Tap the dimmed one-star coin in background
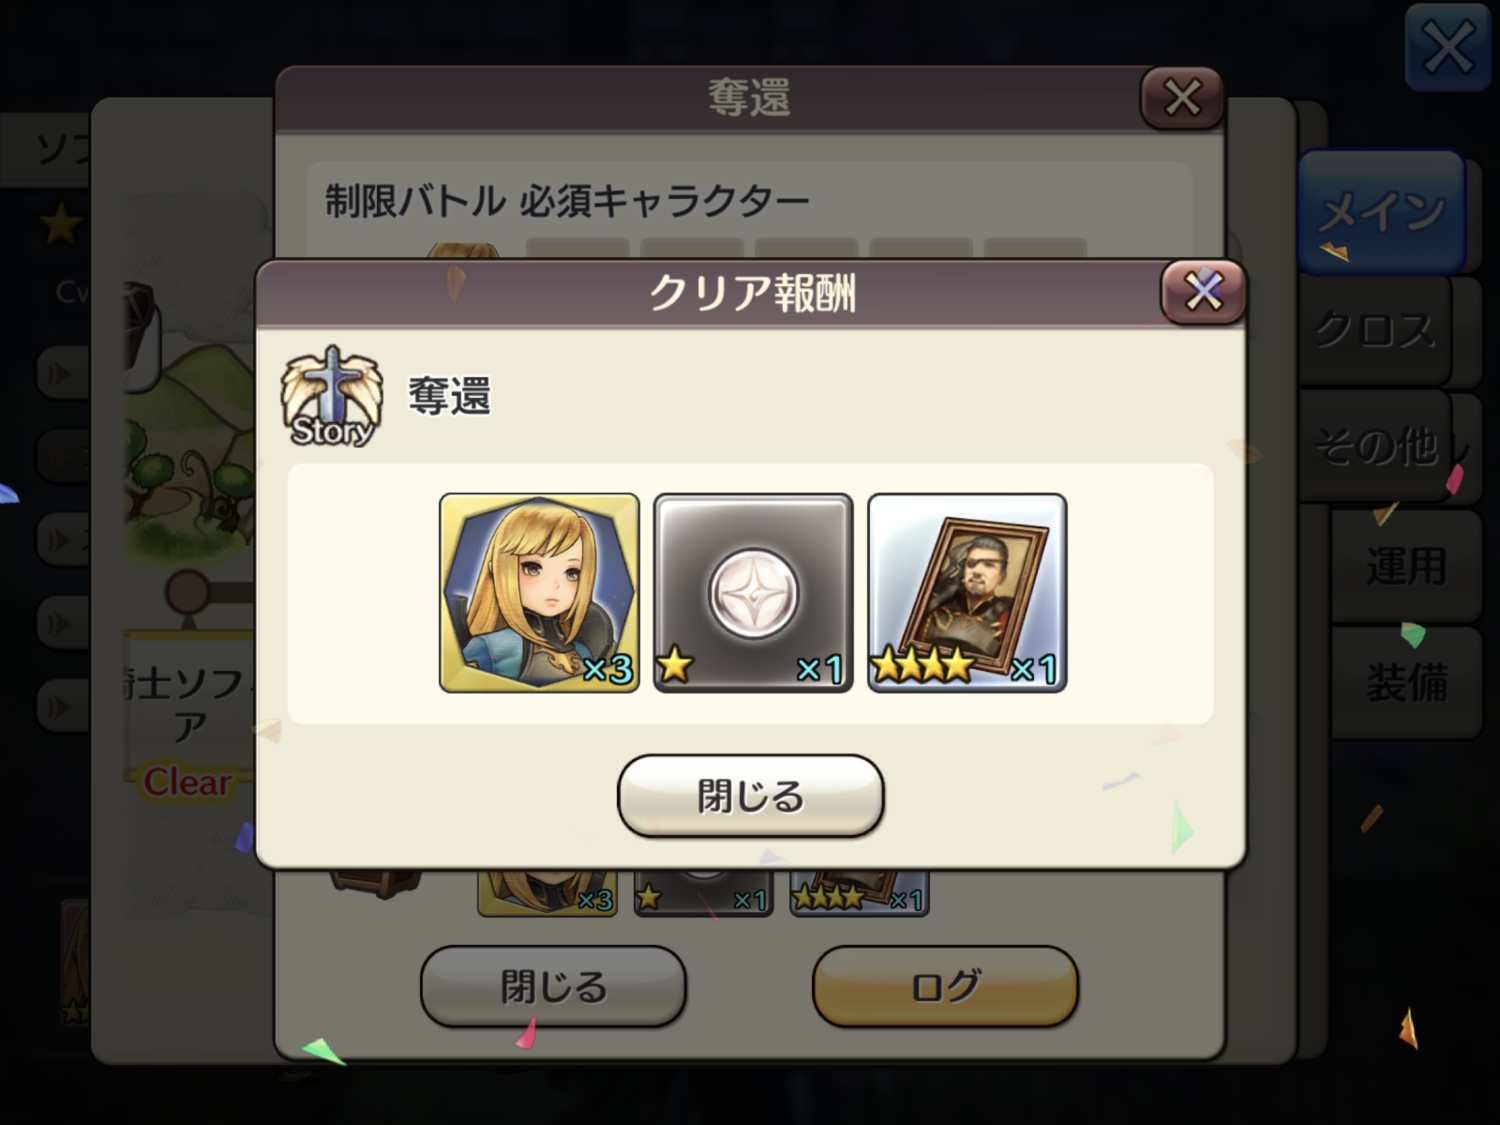Viewport: 1500px width, 1125px height. pos(703,892)
